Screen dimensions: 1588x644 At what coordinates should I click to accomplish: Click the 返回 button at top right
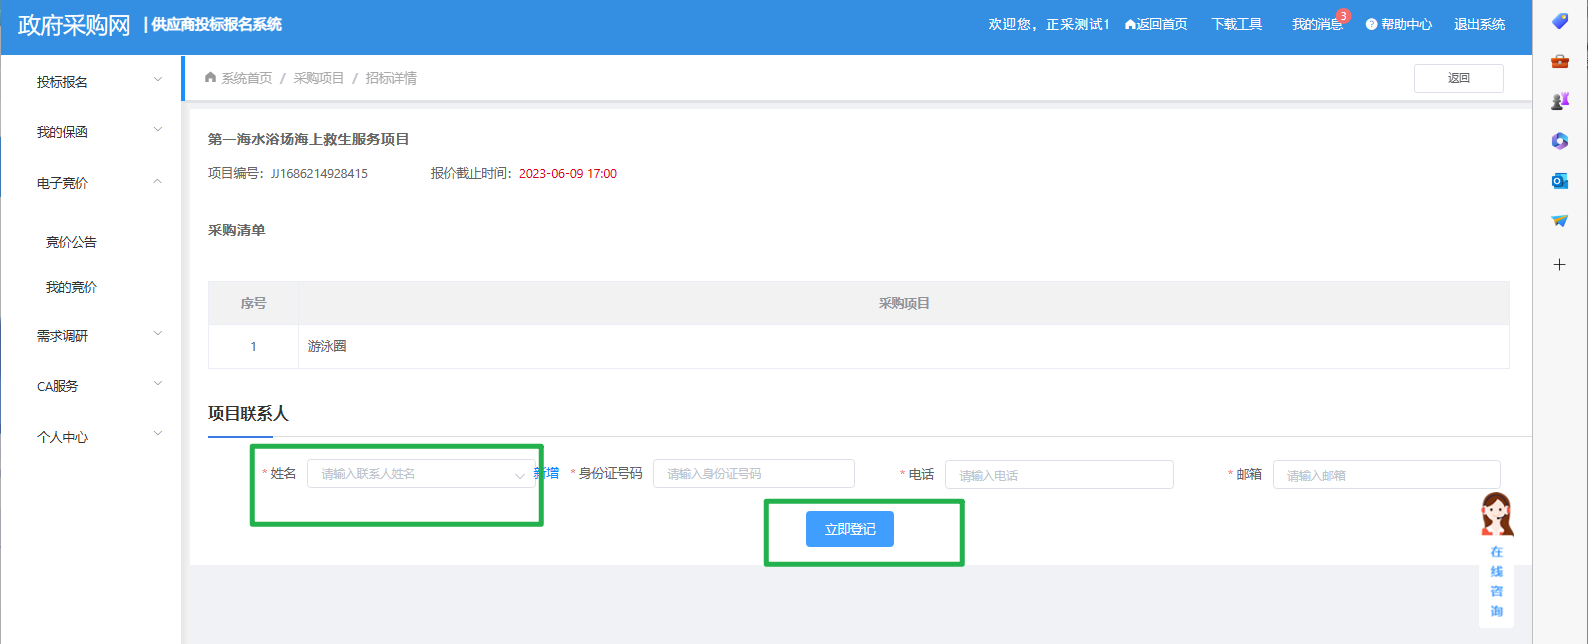click(x=1458, y=78)
